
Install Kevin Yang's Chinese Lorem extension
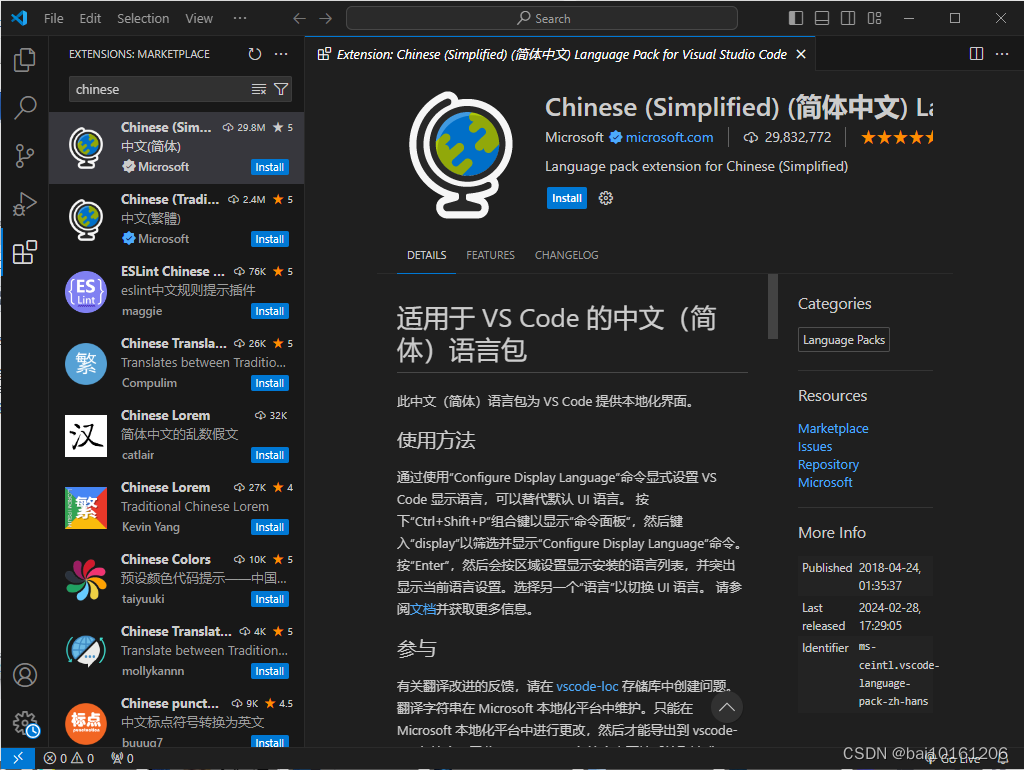pos(270,527)
